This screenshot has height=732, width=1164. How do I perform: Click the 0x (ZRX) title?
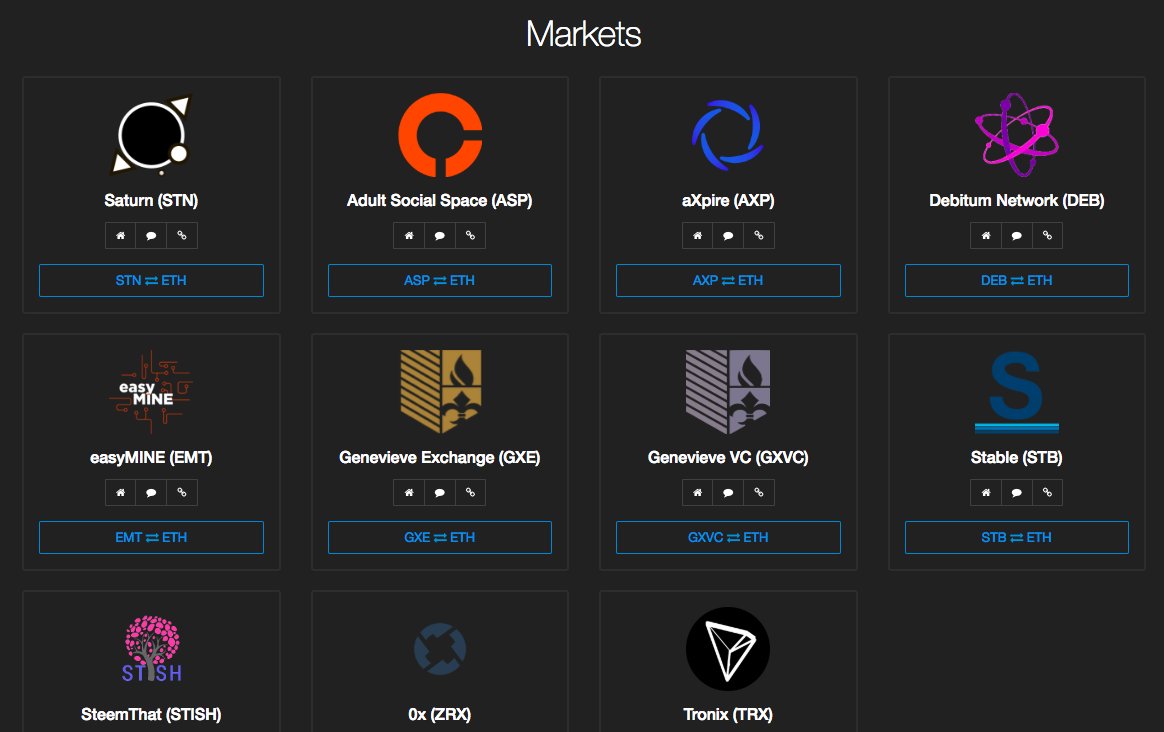pyautogui.click(x=439, y=714)
